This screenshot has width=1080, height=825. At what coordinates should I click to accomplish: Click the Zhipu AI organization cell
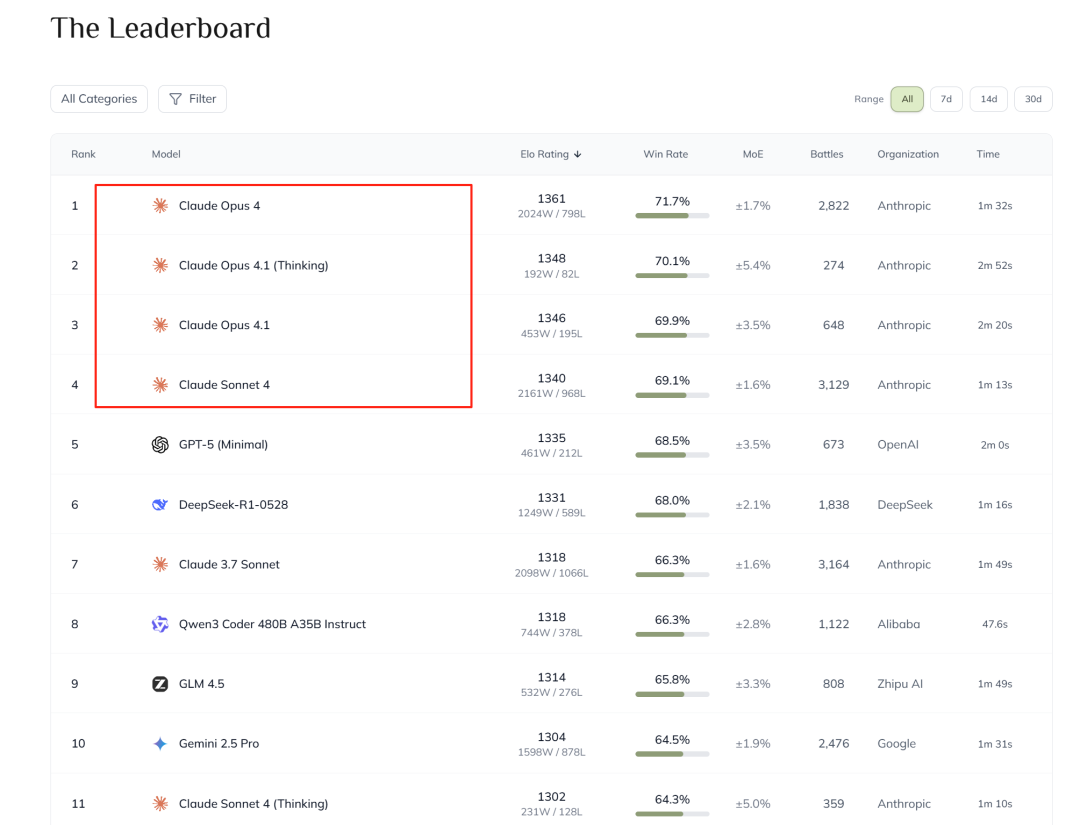pyautogui.click(x=900, y=684)
